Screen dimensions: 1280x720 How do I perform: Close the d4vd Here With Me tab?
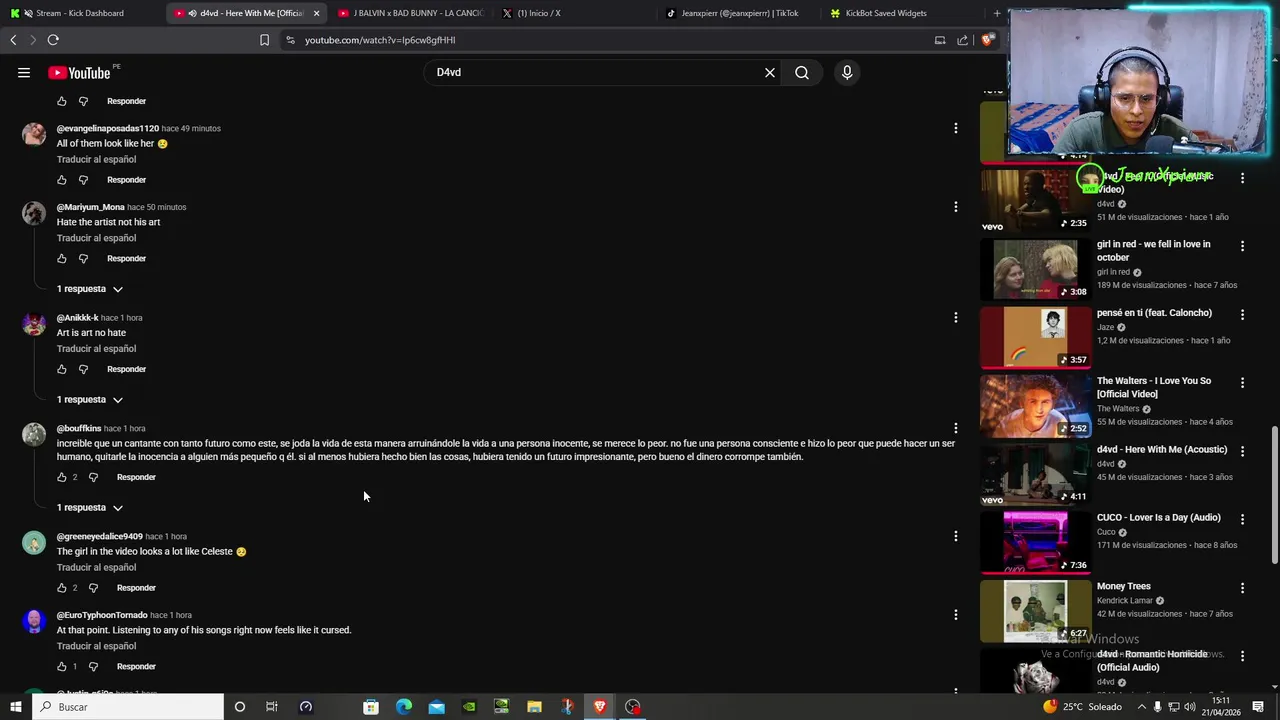[316, 13]
